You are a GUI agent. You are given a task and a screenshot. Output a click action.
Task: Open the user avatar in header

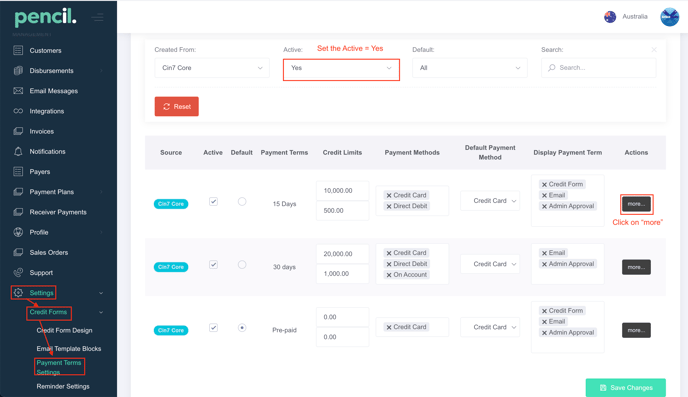click(x=670, y=17)
